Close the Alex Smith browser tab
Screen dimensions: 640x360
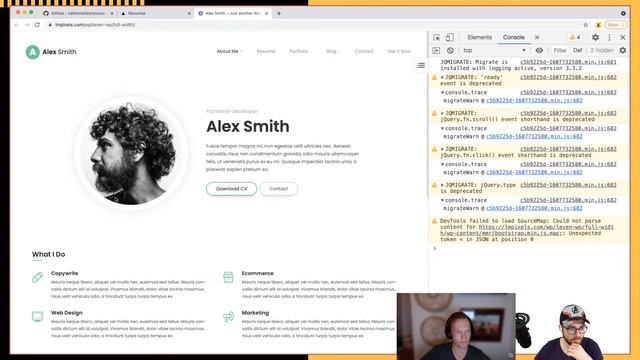coord(267,13)
